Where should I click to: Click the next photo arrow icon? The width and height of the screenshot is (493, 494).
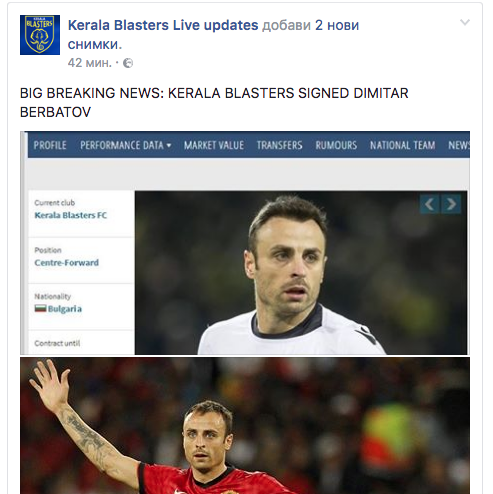click(451, 204)
